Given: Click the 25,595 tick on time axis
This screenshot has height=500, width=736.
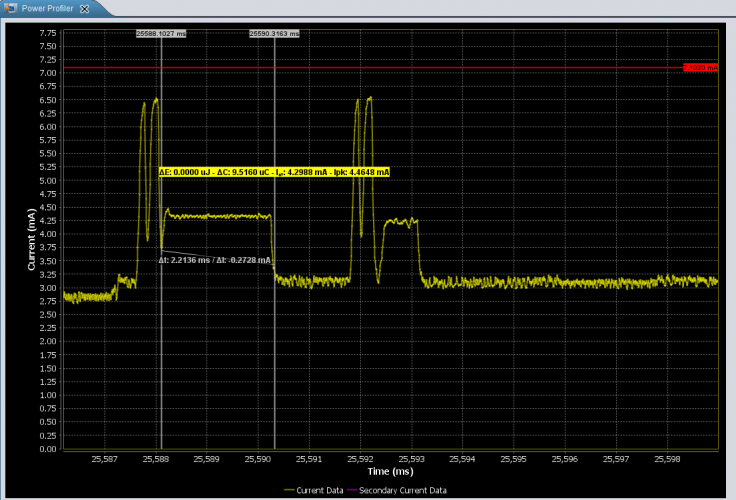Looking at the screenshot, I should 514,458.
